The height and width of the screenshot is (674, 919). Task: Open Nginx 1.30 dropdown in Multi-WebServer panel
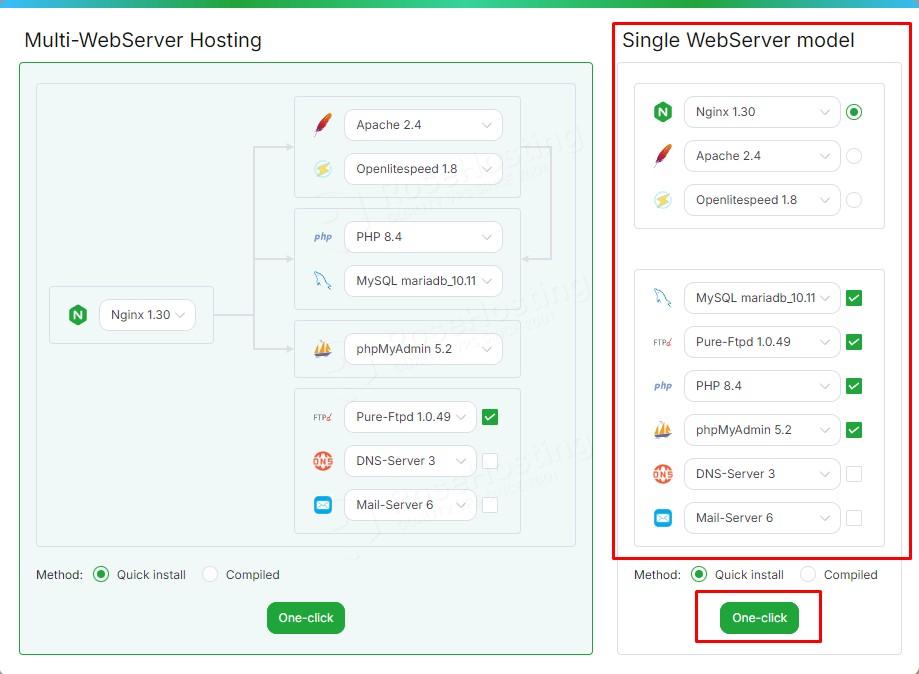pos(147,315)
